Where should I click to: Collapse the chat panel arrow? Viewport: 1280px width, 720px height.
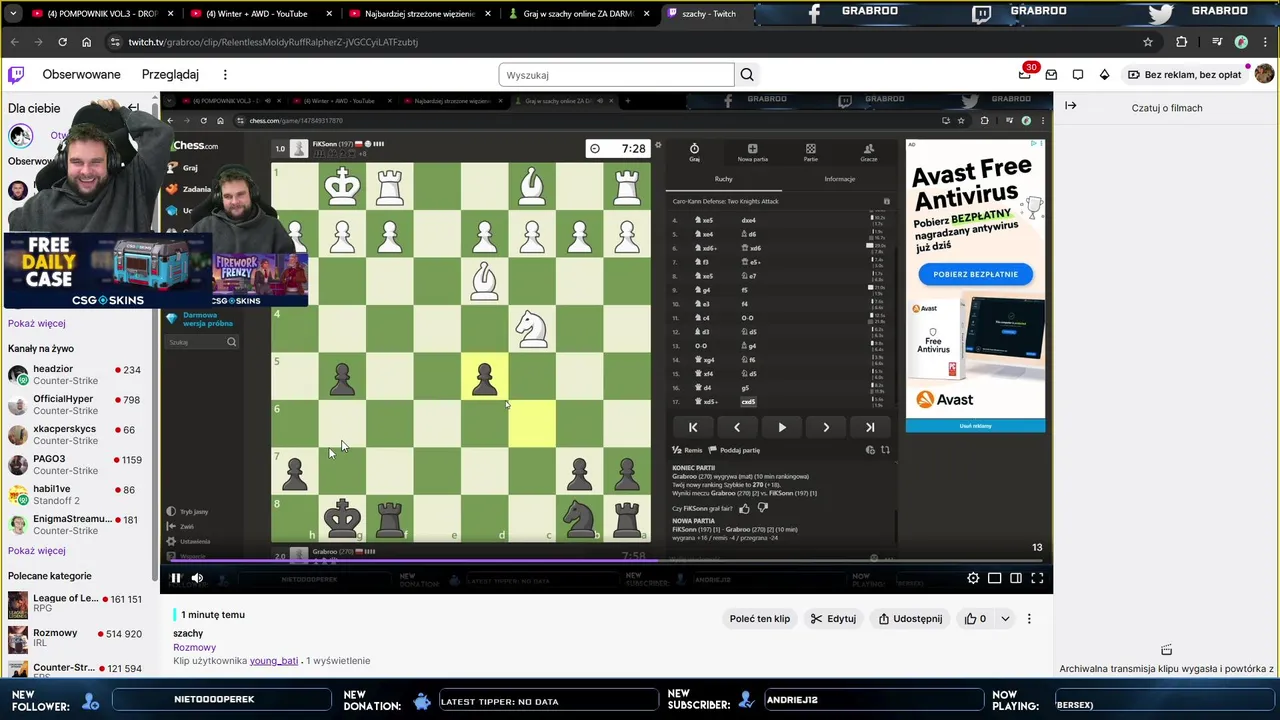[1070, 106]
